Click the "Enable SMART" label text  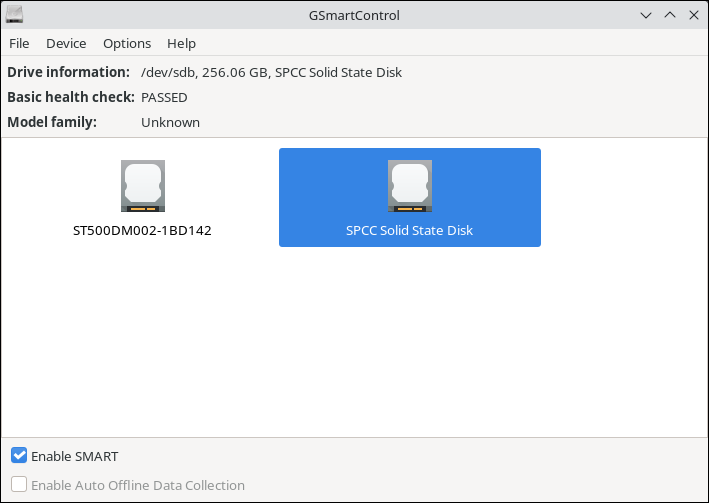[74, 456]
